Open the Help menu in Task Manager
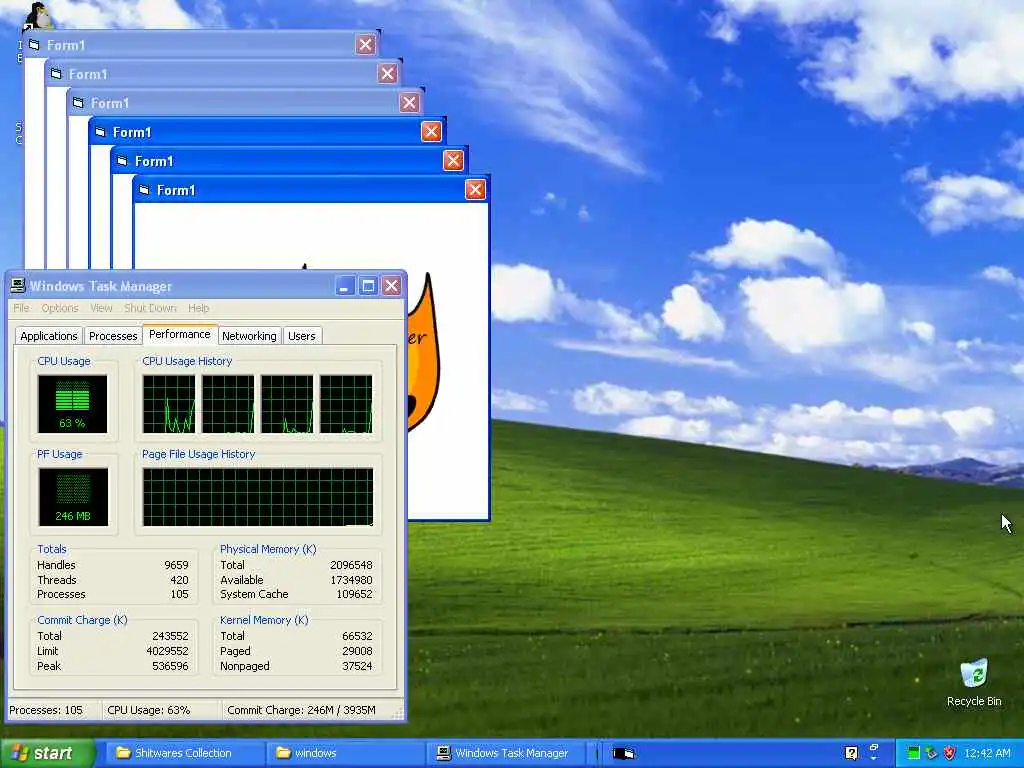Viewport: 1024px width, 768px height. [199, 308]
